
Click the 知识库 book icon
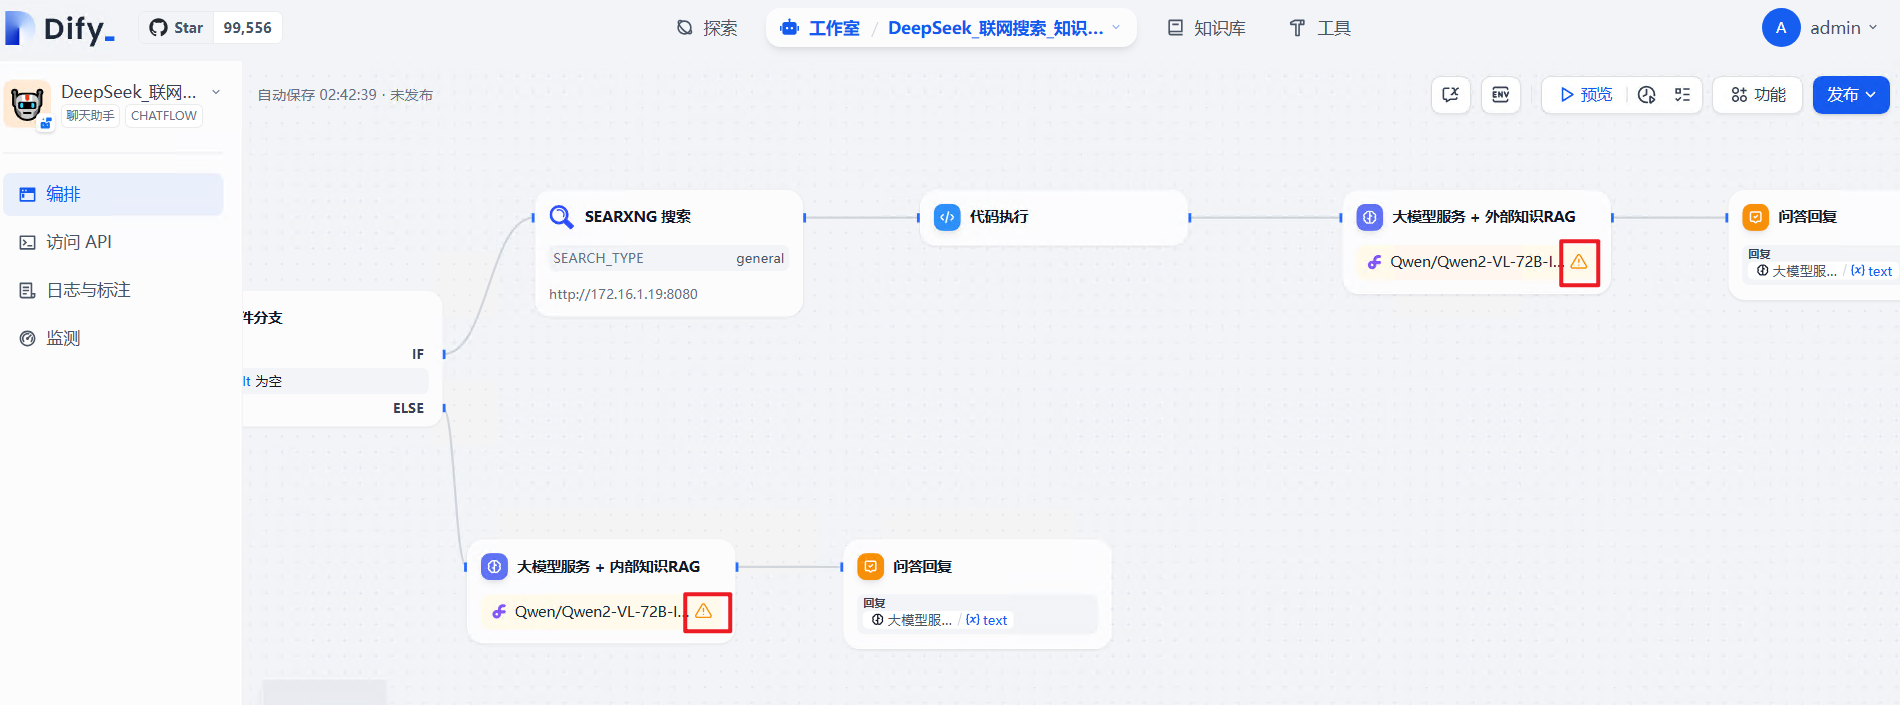(x=1176, y=28)
